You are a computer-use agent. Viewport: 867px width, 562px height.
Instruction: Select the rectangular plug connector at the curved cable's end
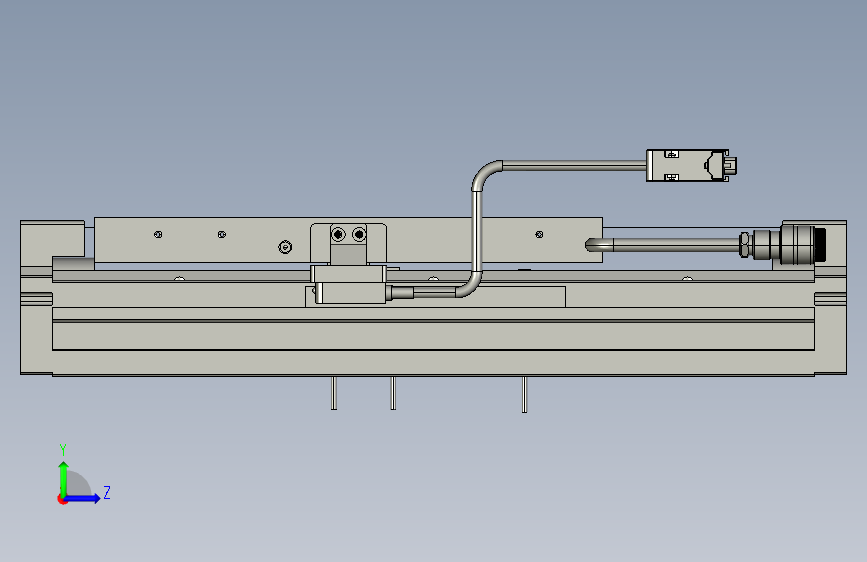click(x=691, y=165)
